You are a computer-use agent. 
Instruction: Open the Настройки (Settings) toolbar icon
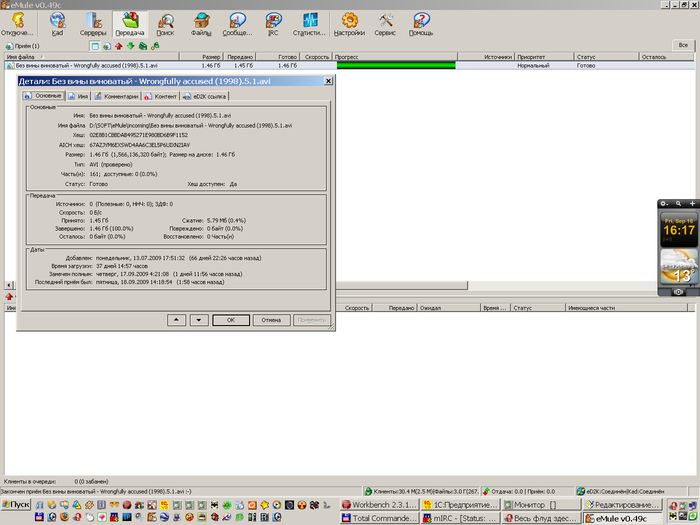click(x=348, y=24)
